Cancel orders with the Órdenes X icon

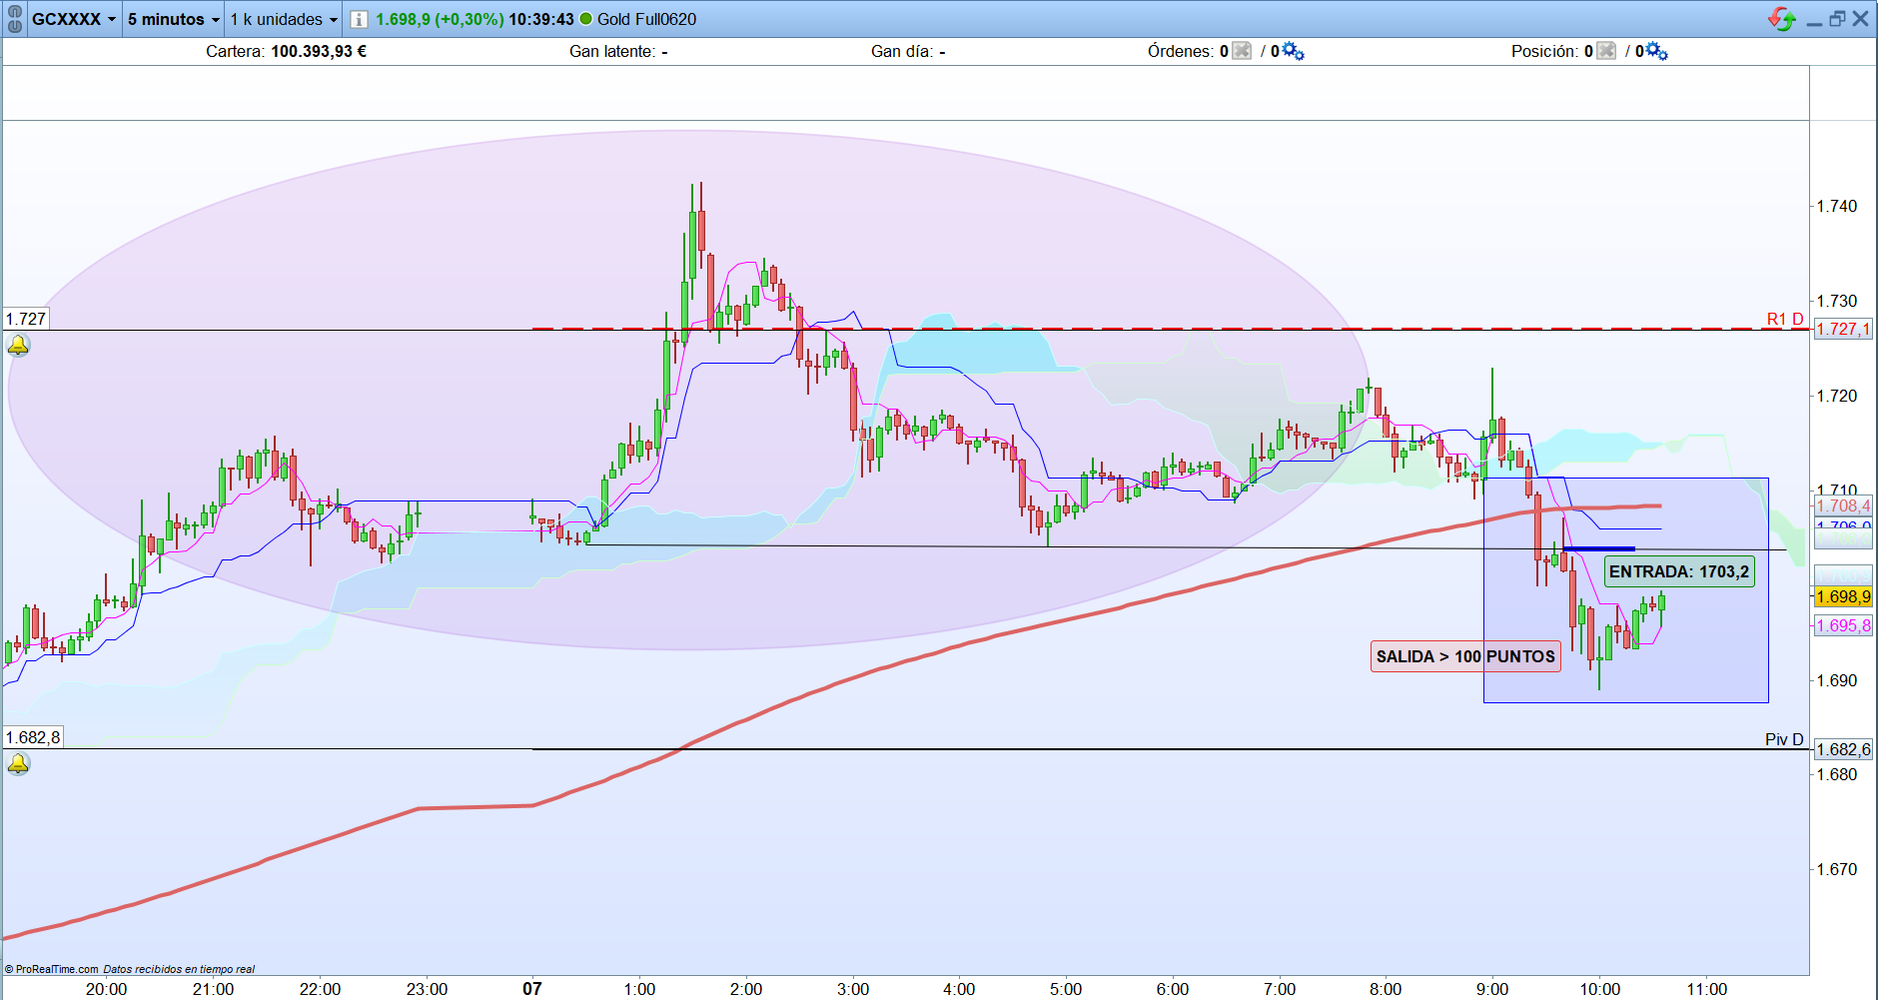(x=1242, y=51)
